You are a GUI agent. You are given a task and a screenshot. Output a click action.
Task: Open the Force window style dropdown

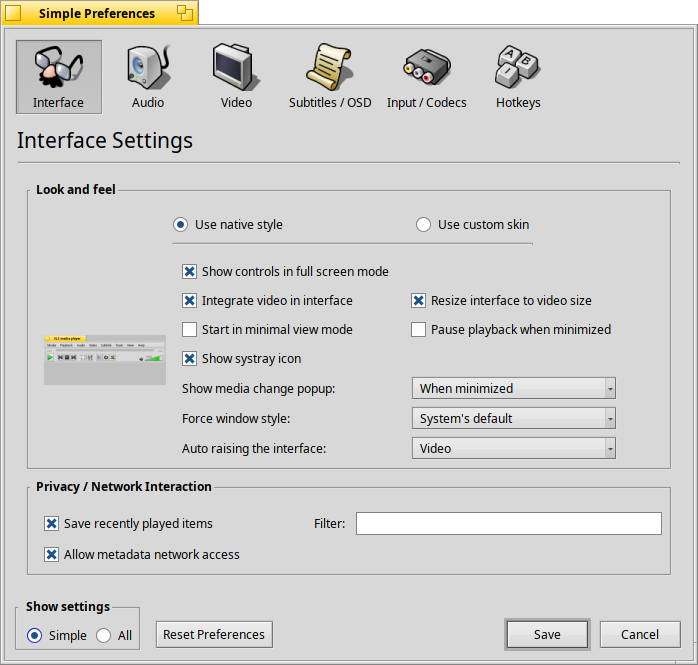pos(514,418)
